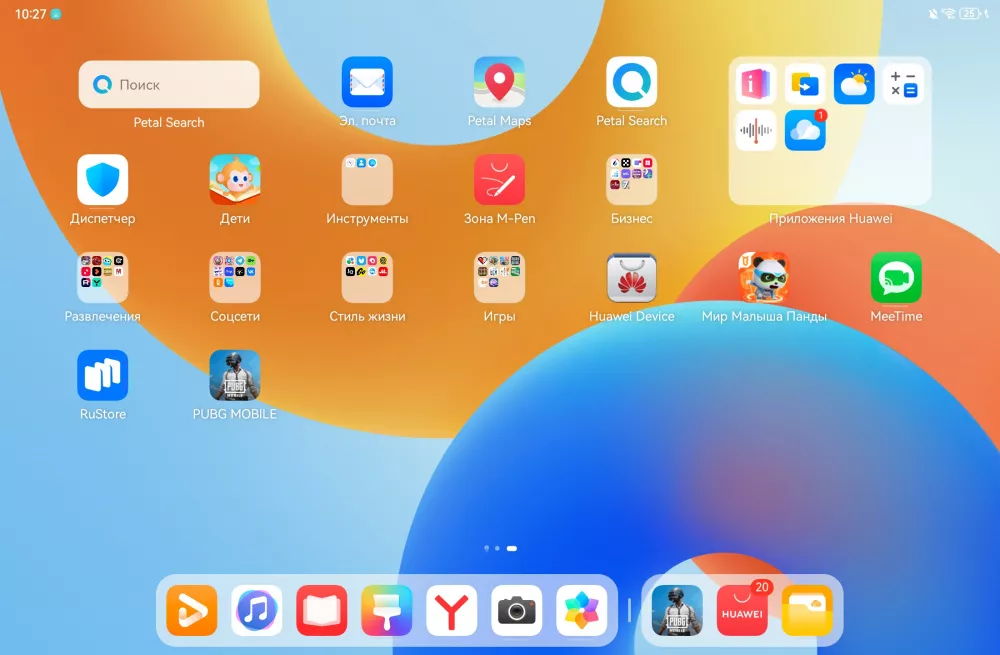Expand the Приложения Huawei large folder
The image size is (1000, 655).
coord(830,131)
